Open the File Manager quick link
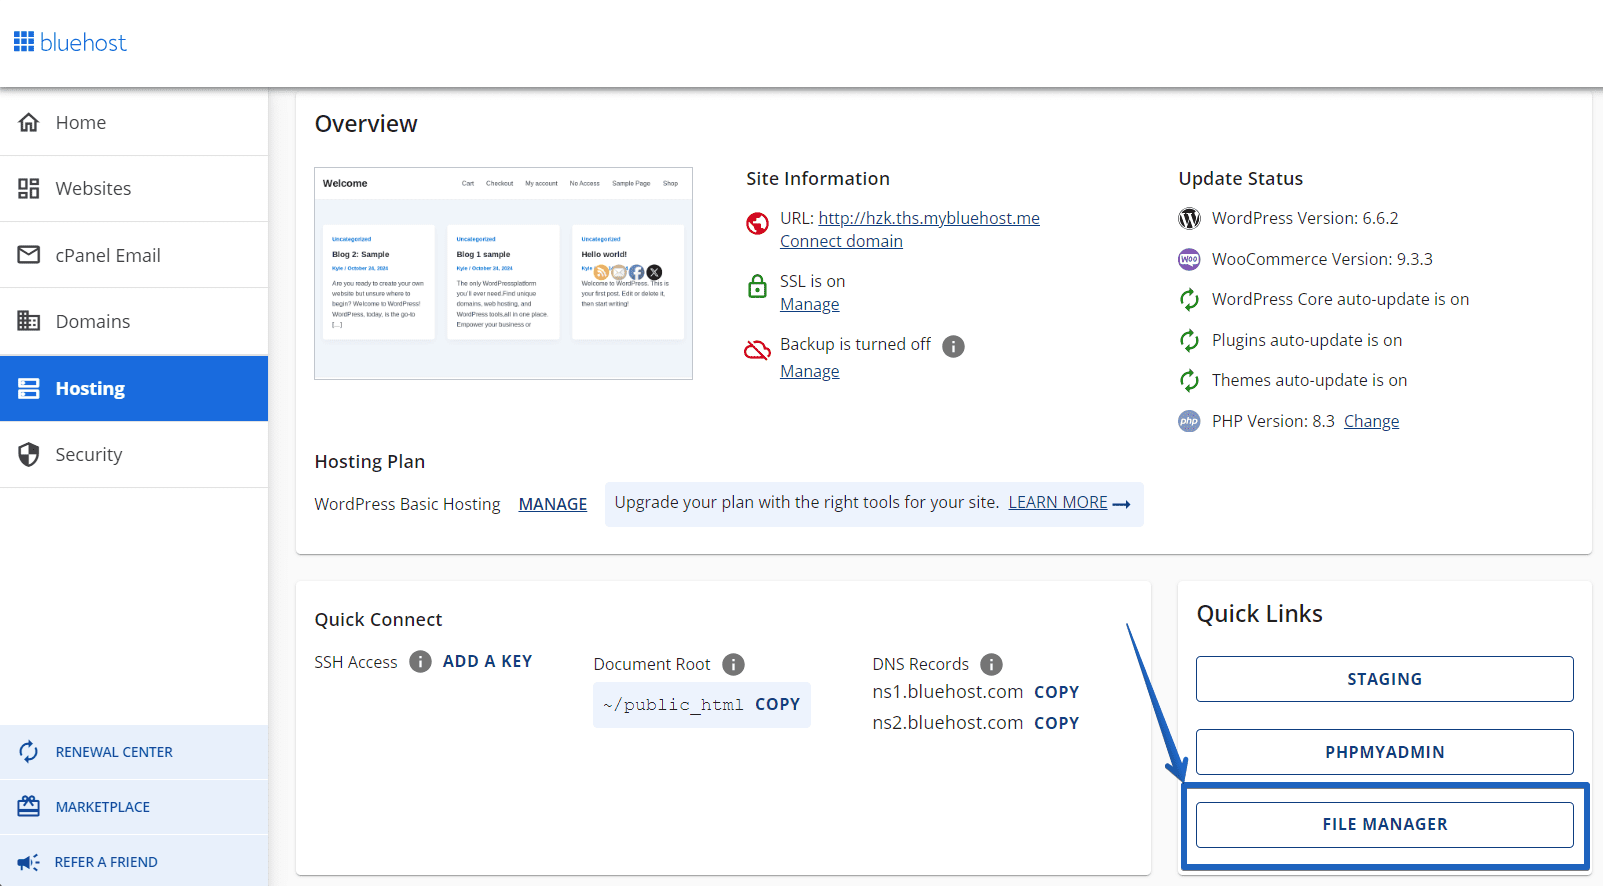 [x=1384, y=825]
